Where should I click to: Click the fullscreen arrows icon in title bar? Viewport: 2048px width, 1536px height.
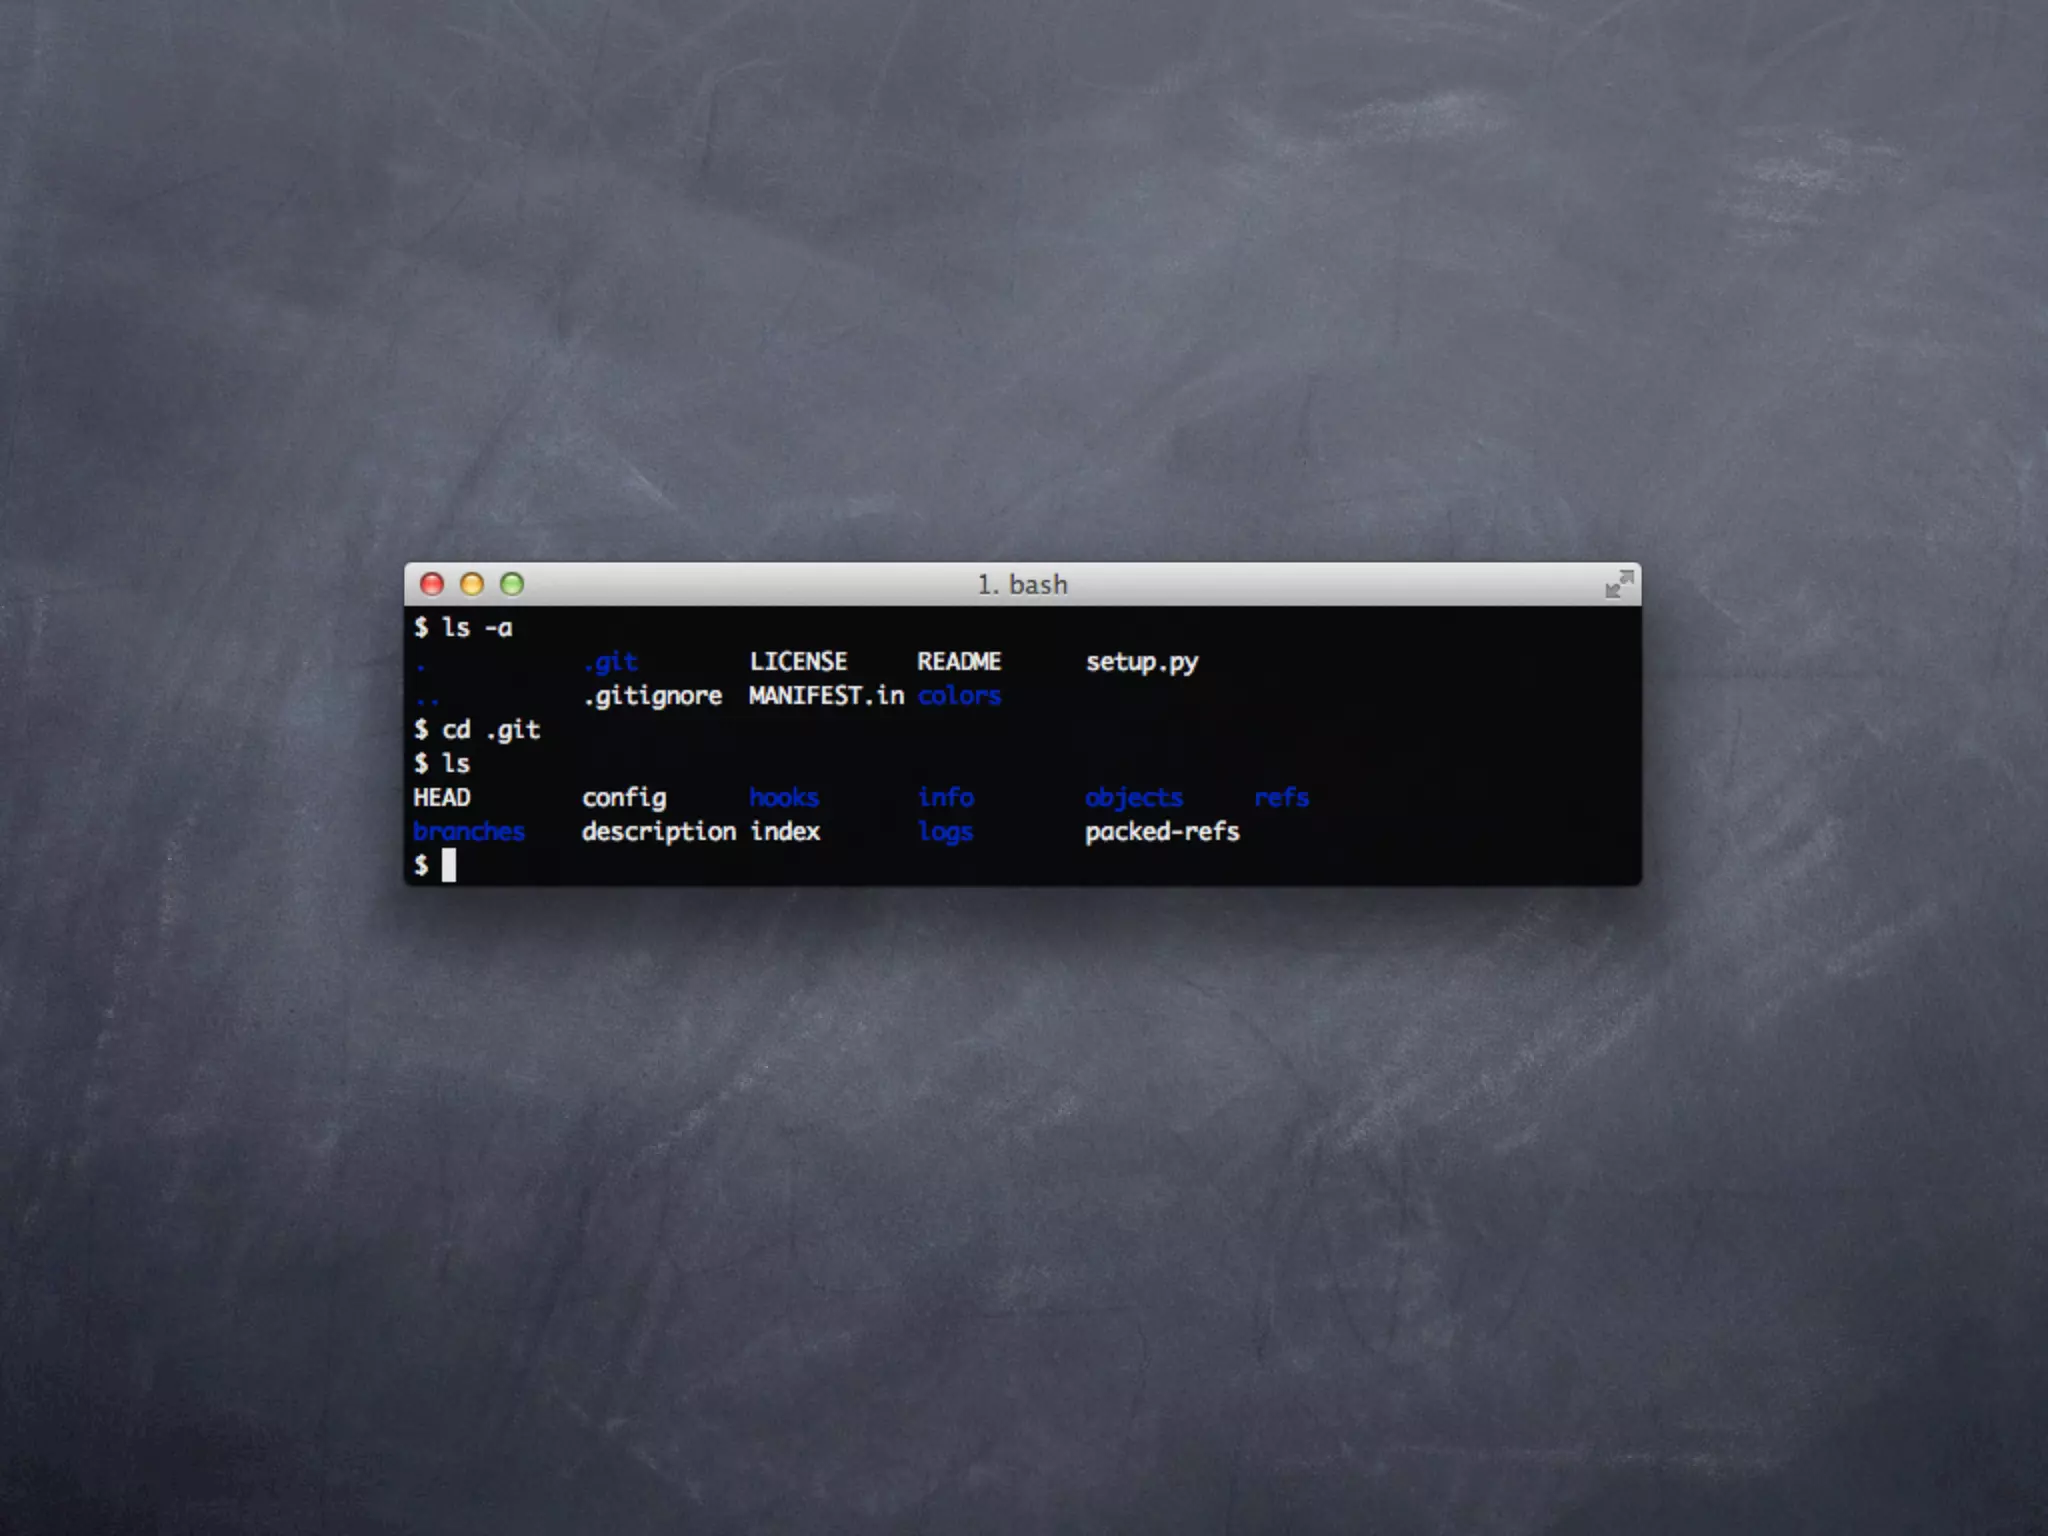coord(1618,584)
